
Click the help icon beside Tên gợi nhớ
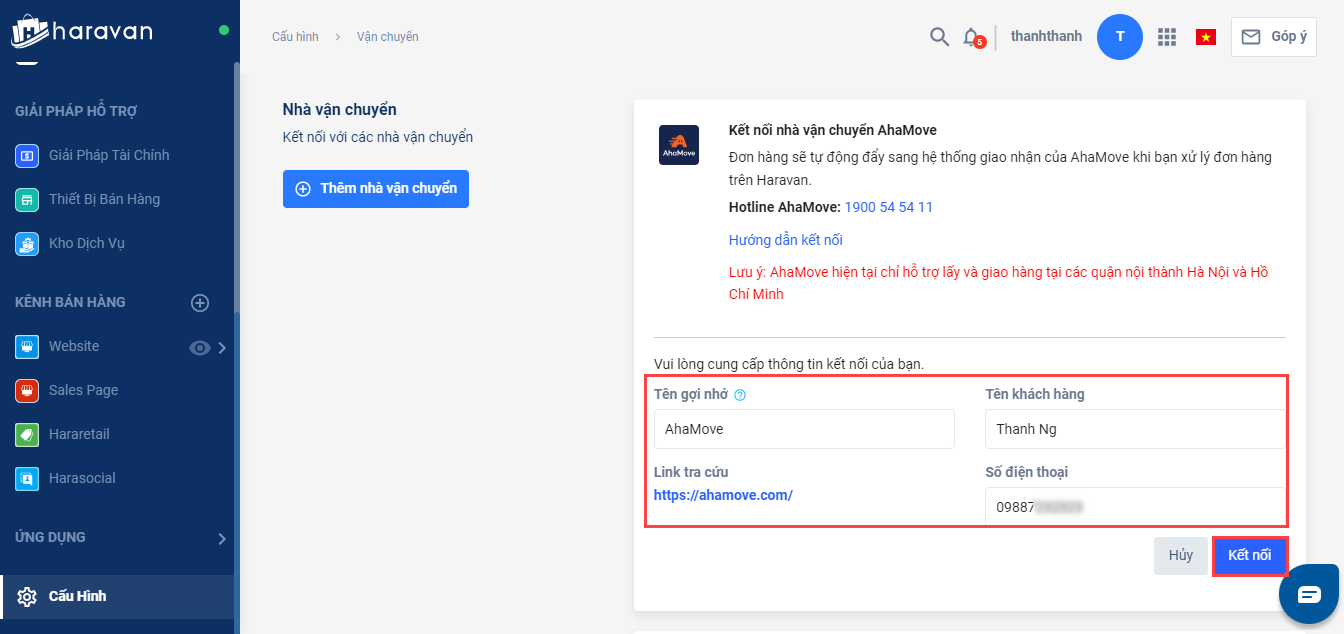(x=740, y=395)
